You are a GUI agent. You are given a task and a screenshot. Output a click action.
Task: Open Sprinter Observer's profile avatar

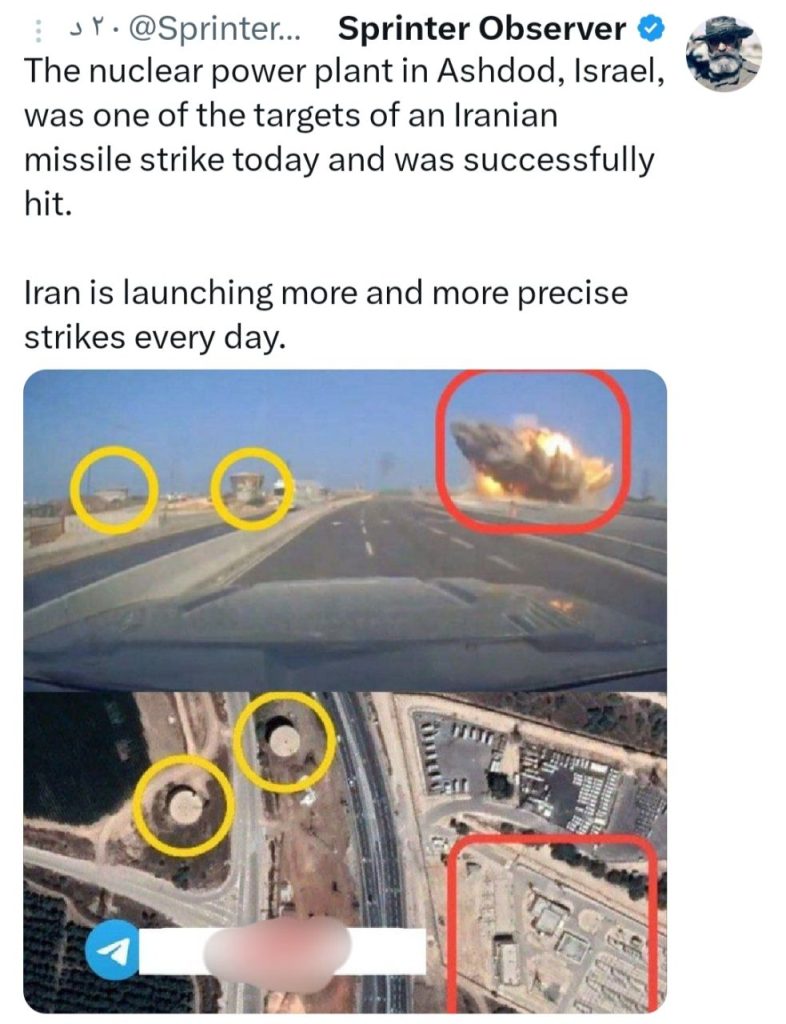pyautogui.click(x=723, y=54)
